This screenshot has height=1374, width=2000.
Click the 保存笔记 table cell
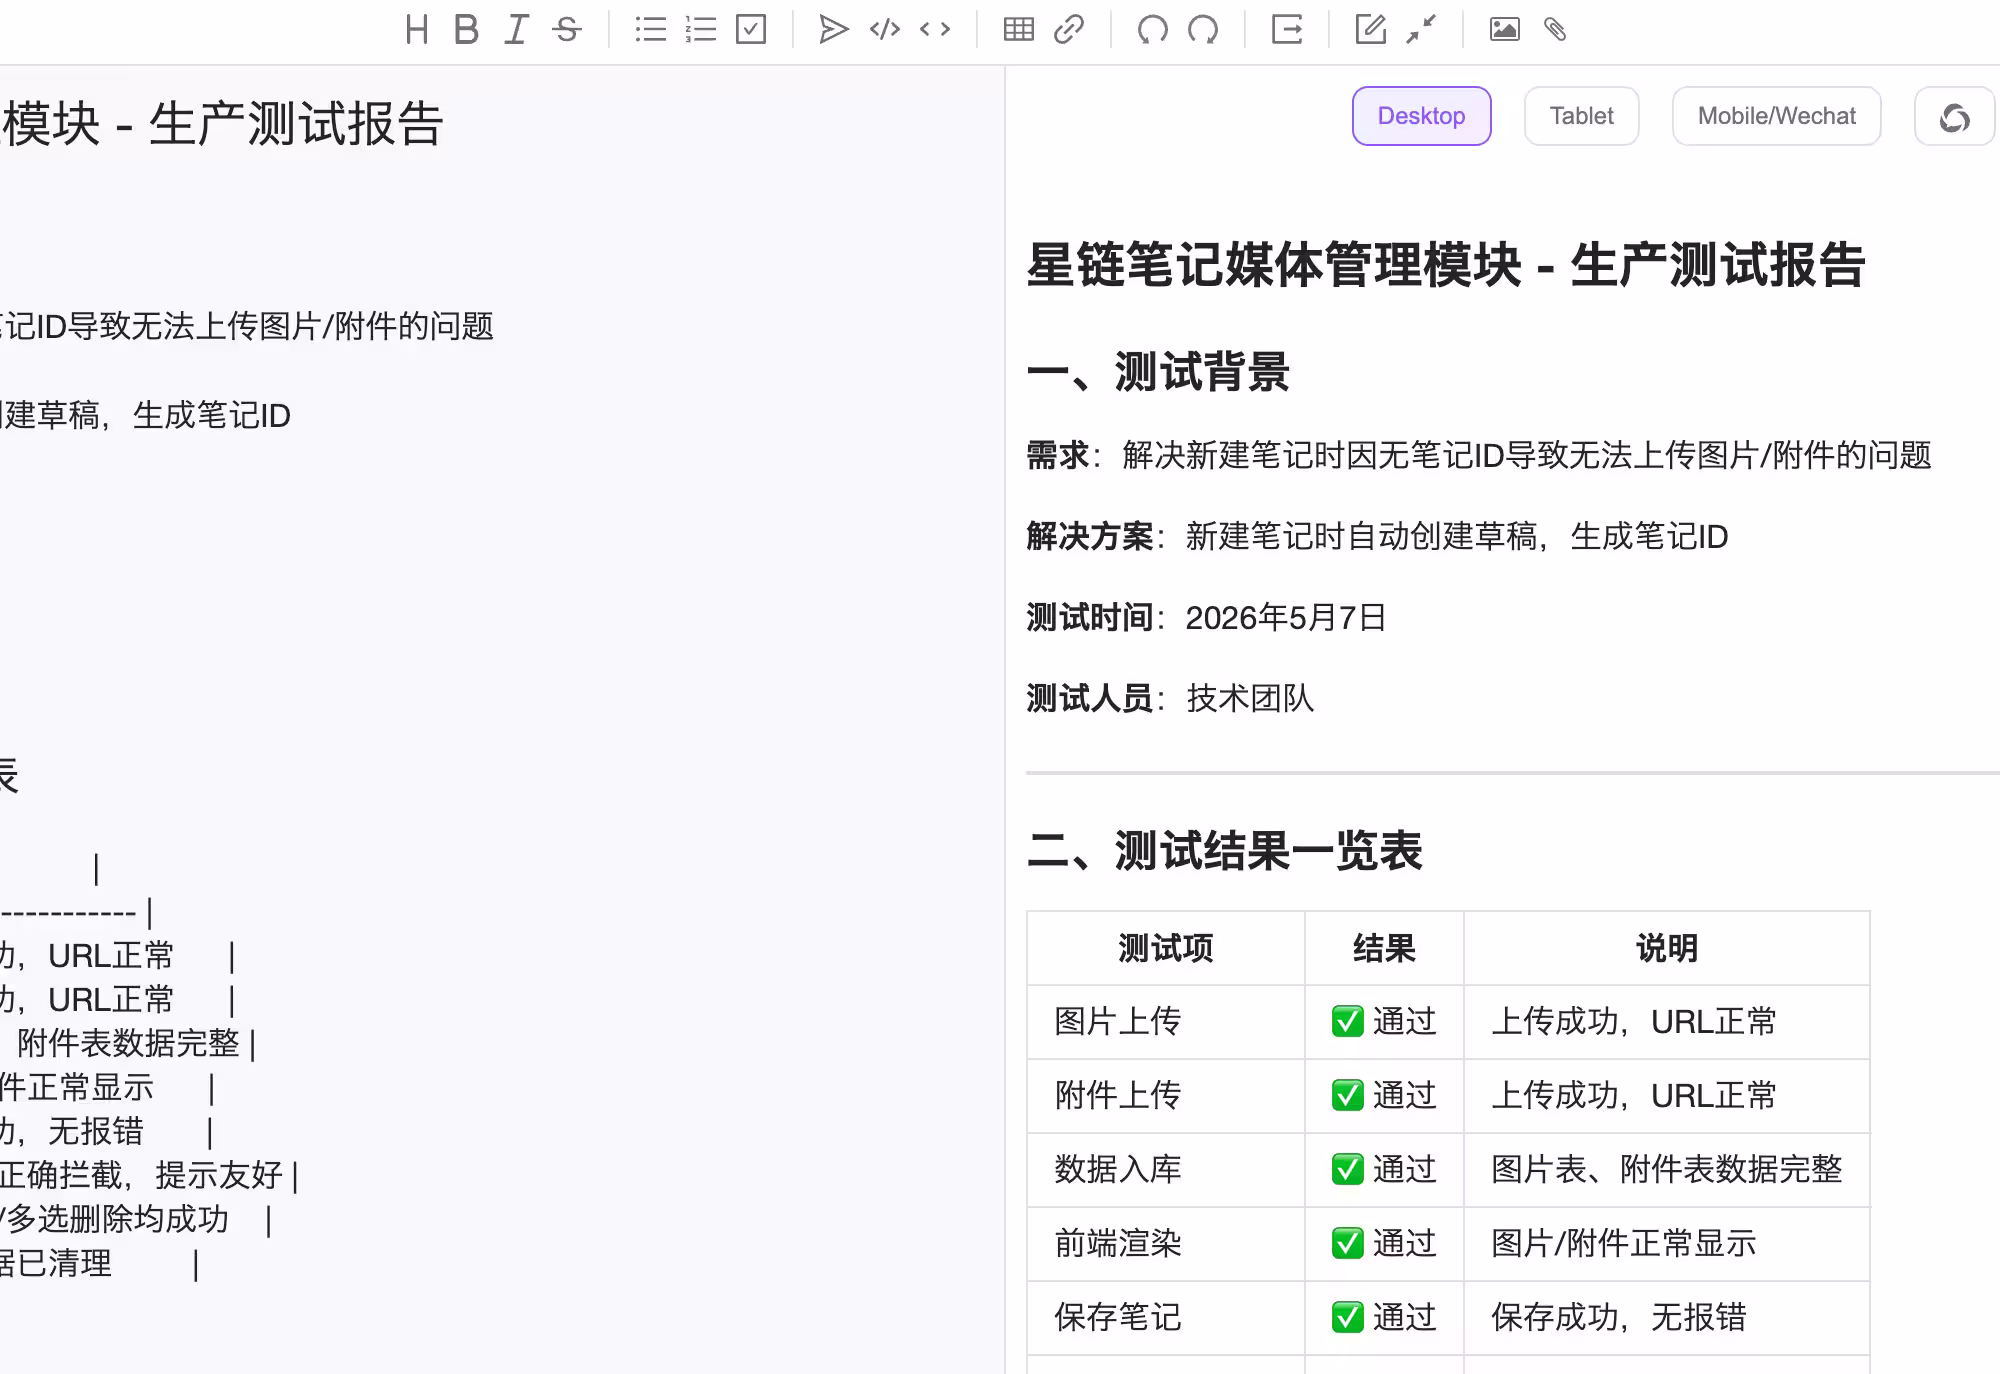pos(1166,1318)
